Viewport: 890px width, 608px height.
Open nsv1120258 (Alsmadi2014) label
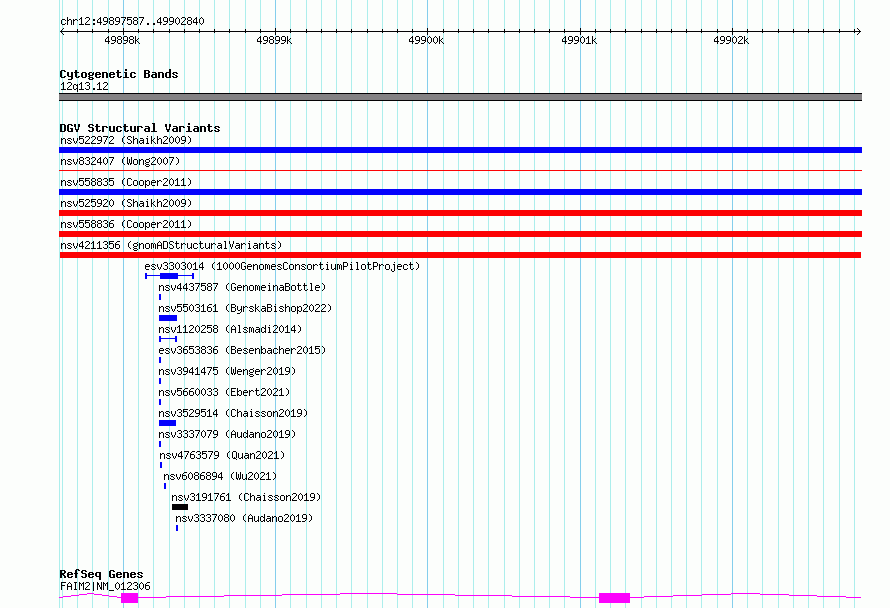pyautogui.click(x=230, y=329)
